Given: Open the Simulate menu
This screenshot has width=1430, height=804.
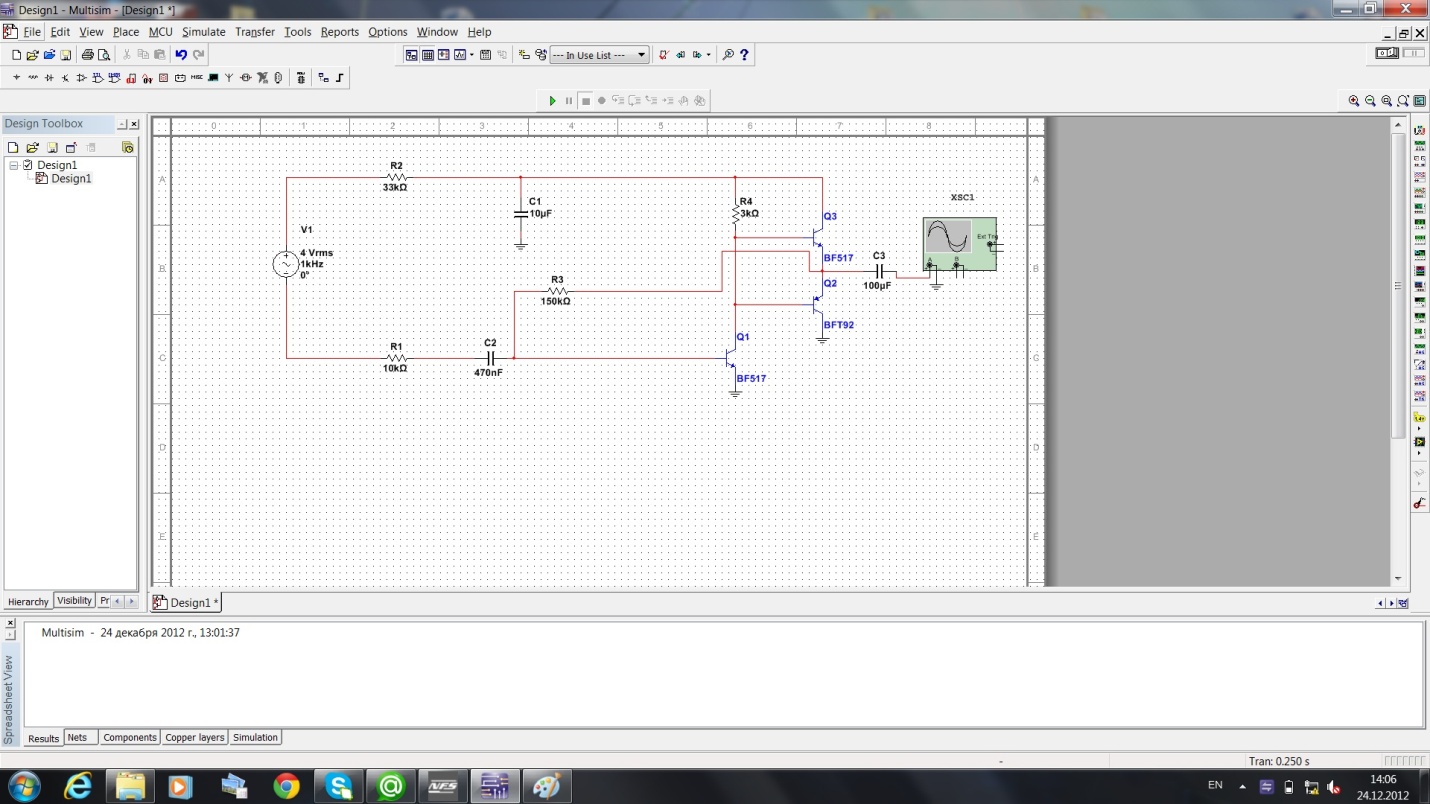Looking at the screenshot, I should tap(203, 32).
